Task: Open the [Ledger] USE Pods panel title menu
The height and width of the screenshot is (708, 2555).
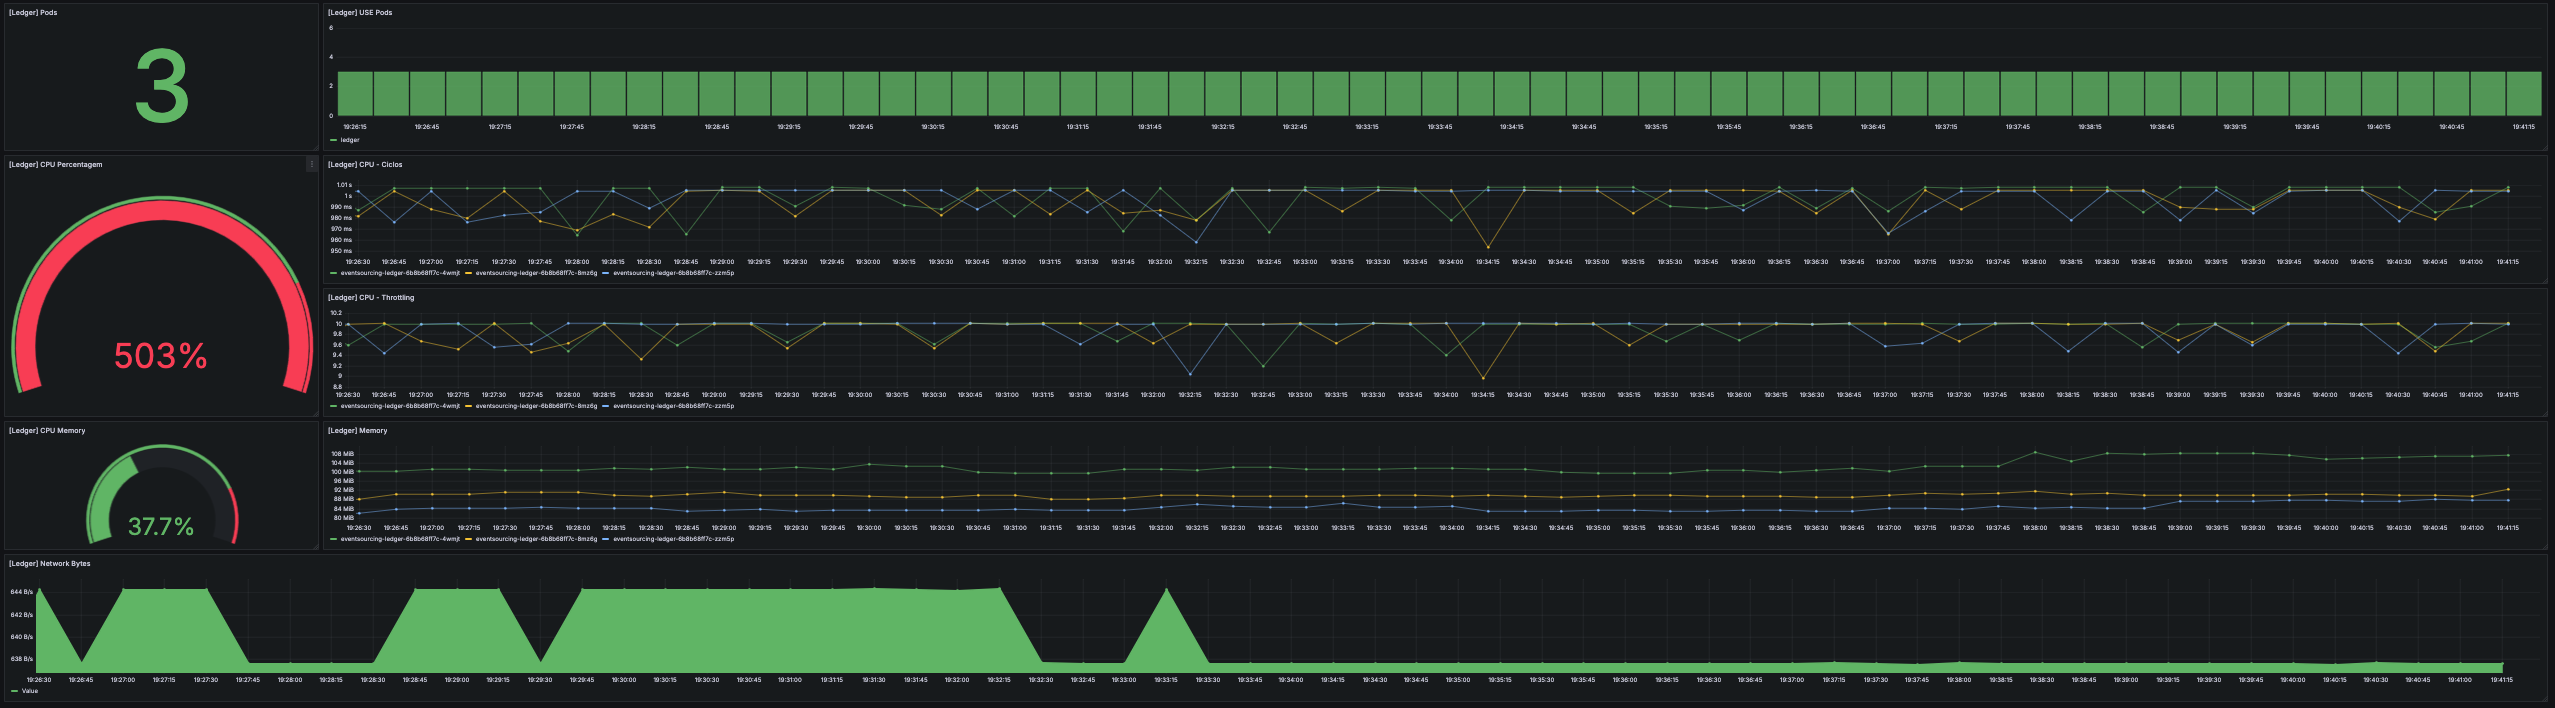Action: point(360,13)
